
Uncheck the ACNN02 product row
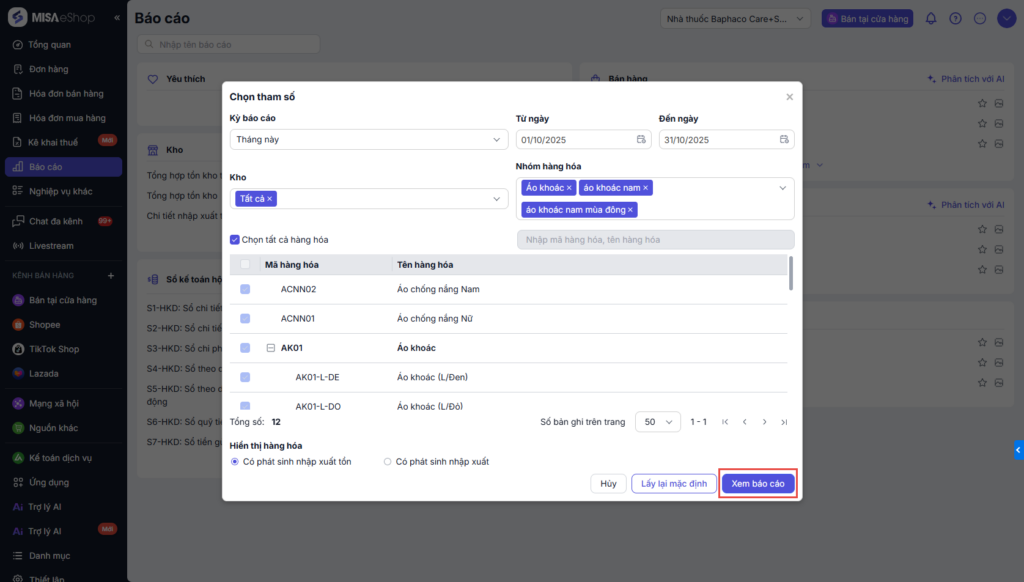point(245,290)
